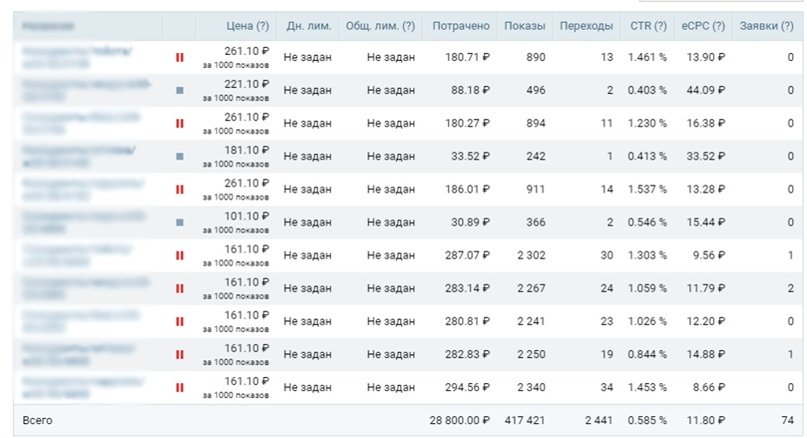This screenshot has width=807, height=438.
Task: Click the Переходы column header
Action: click(587, 25)
